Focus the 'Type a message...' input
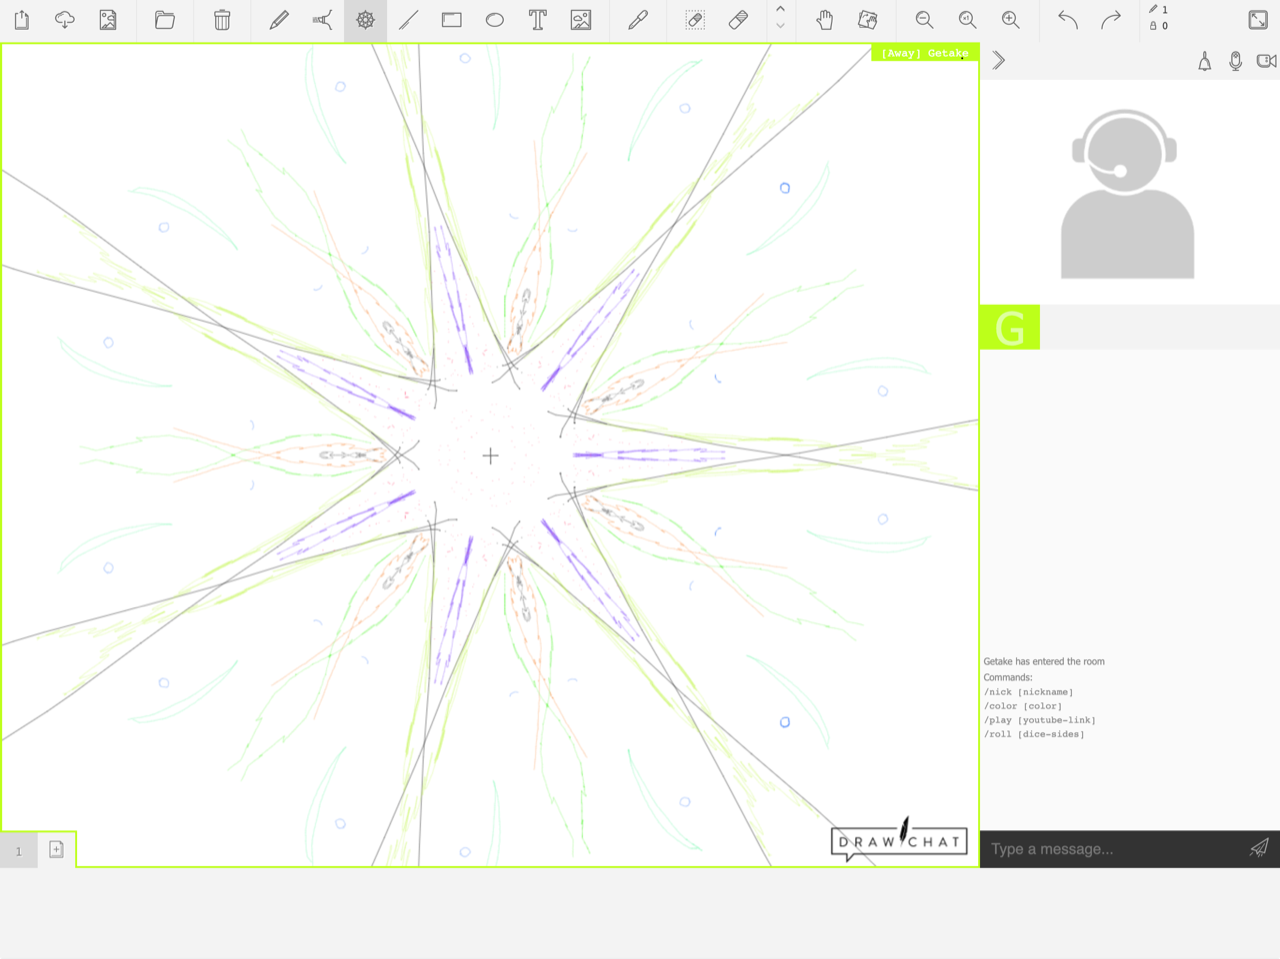This screenshot has width=1280, height=959. coord(1110,849)
